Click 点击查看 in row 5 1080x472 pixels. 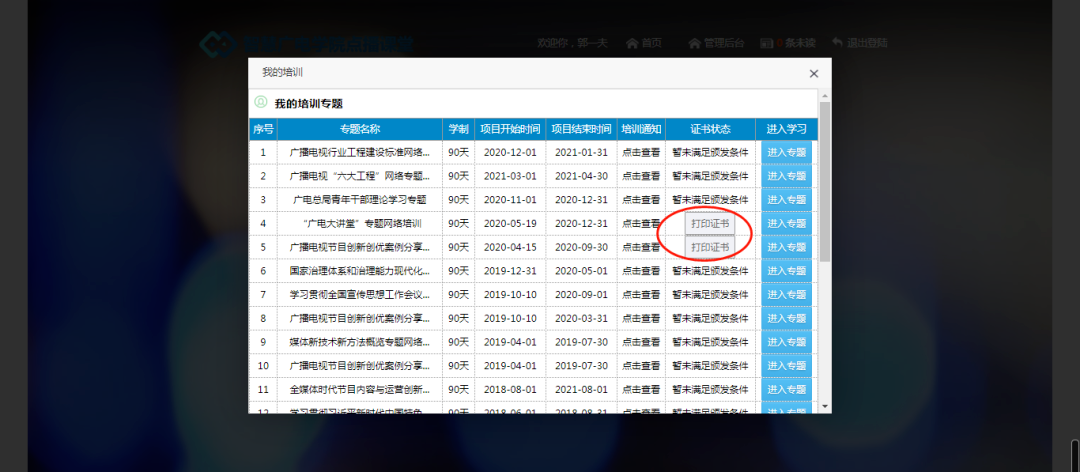click(641, 247)
